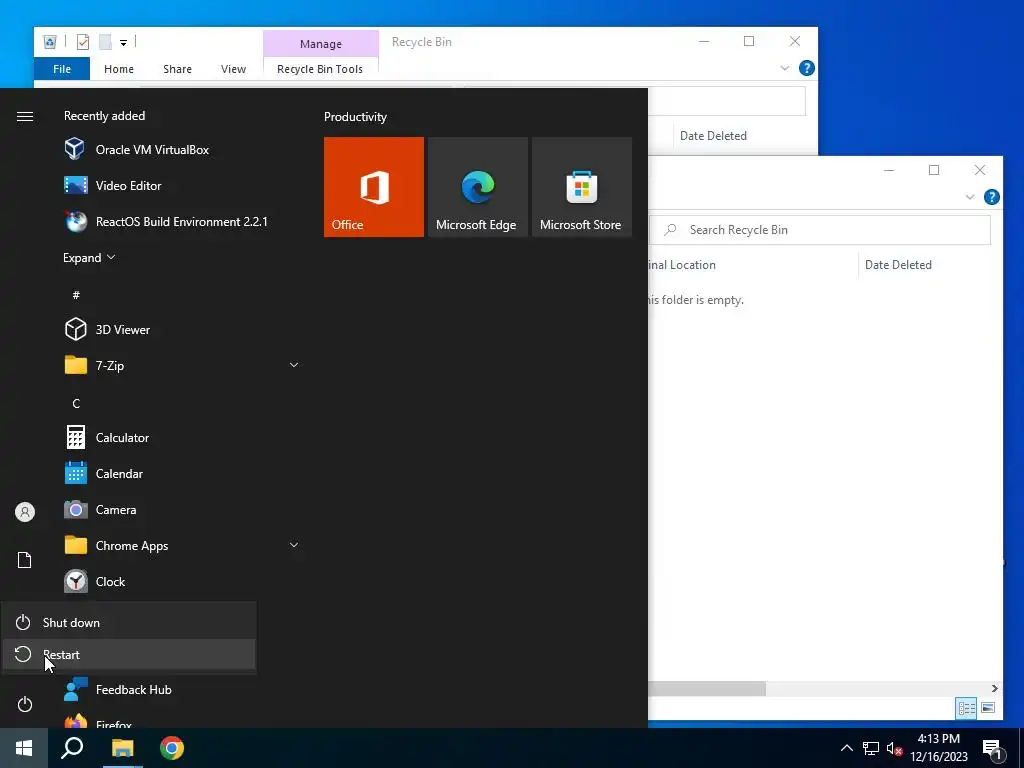The width and height of the screenshot is (1024, 768).
Task: Open the Microsoft Store tile
Action: pos(582,187)
